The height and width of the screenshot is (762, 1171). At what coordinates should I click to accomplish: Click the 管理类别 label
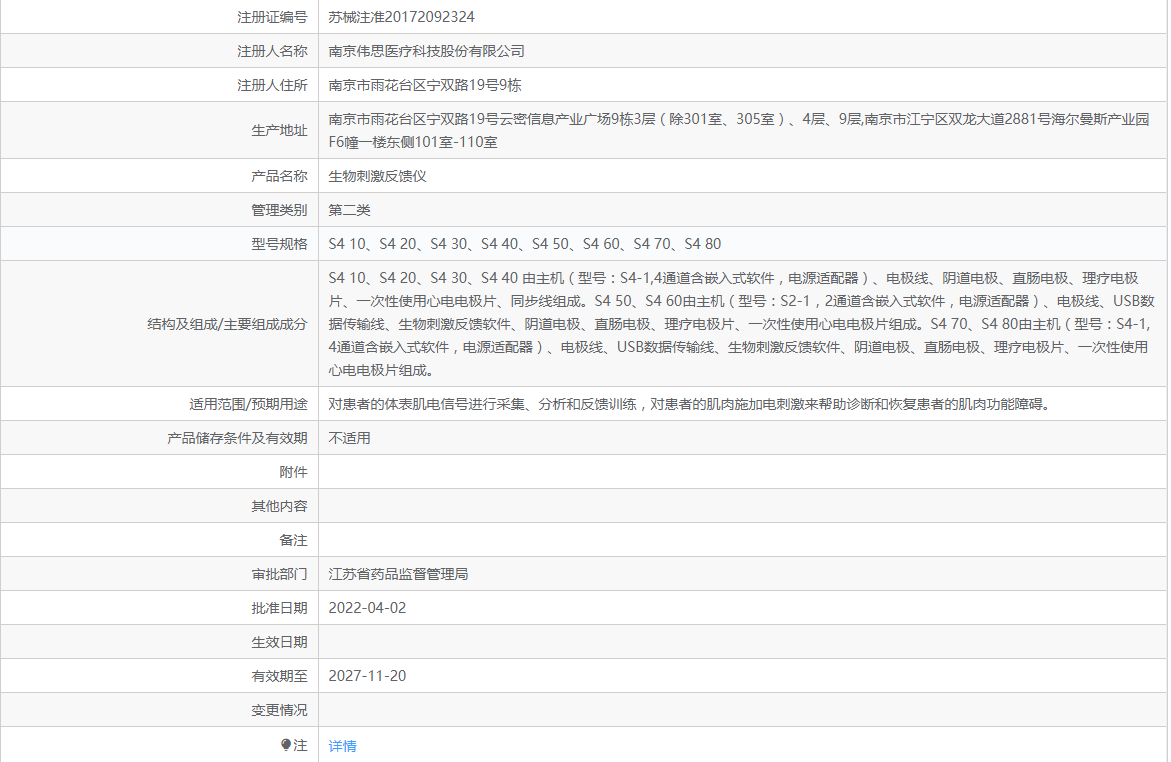point(279,210)
